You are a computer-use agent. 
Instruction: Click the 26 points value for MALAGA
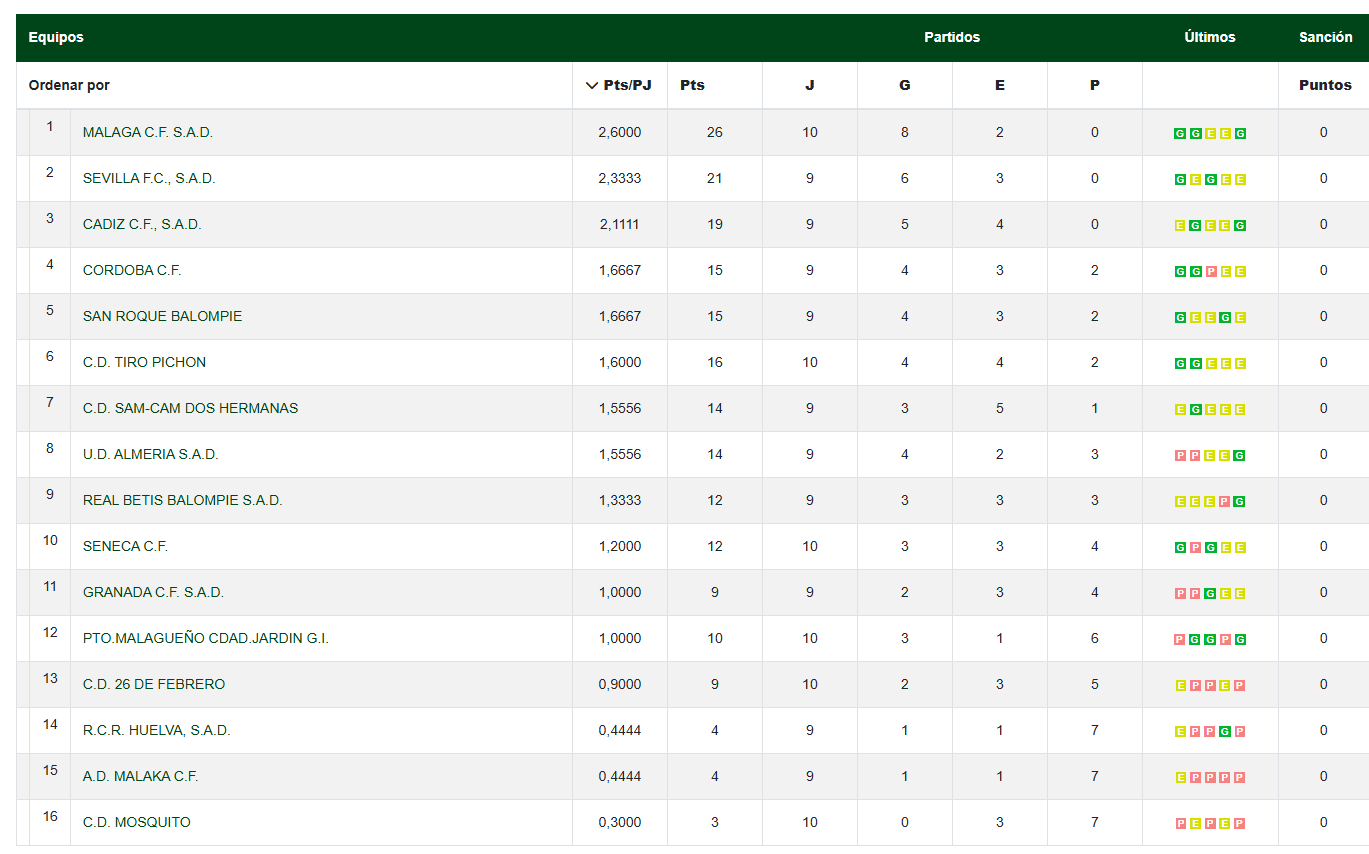coord(715,132)
